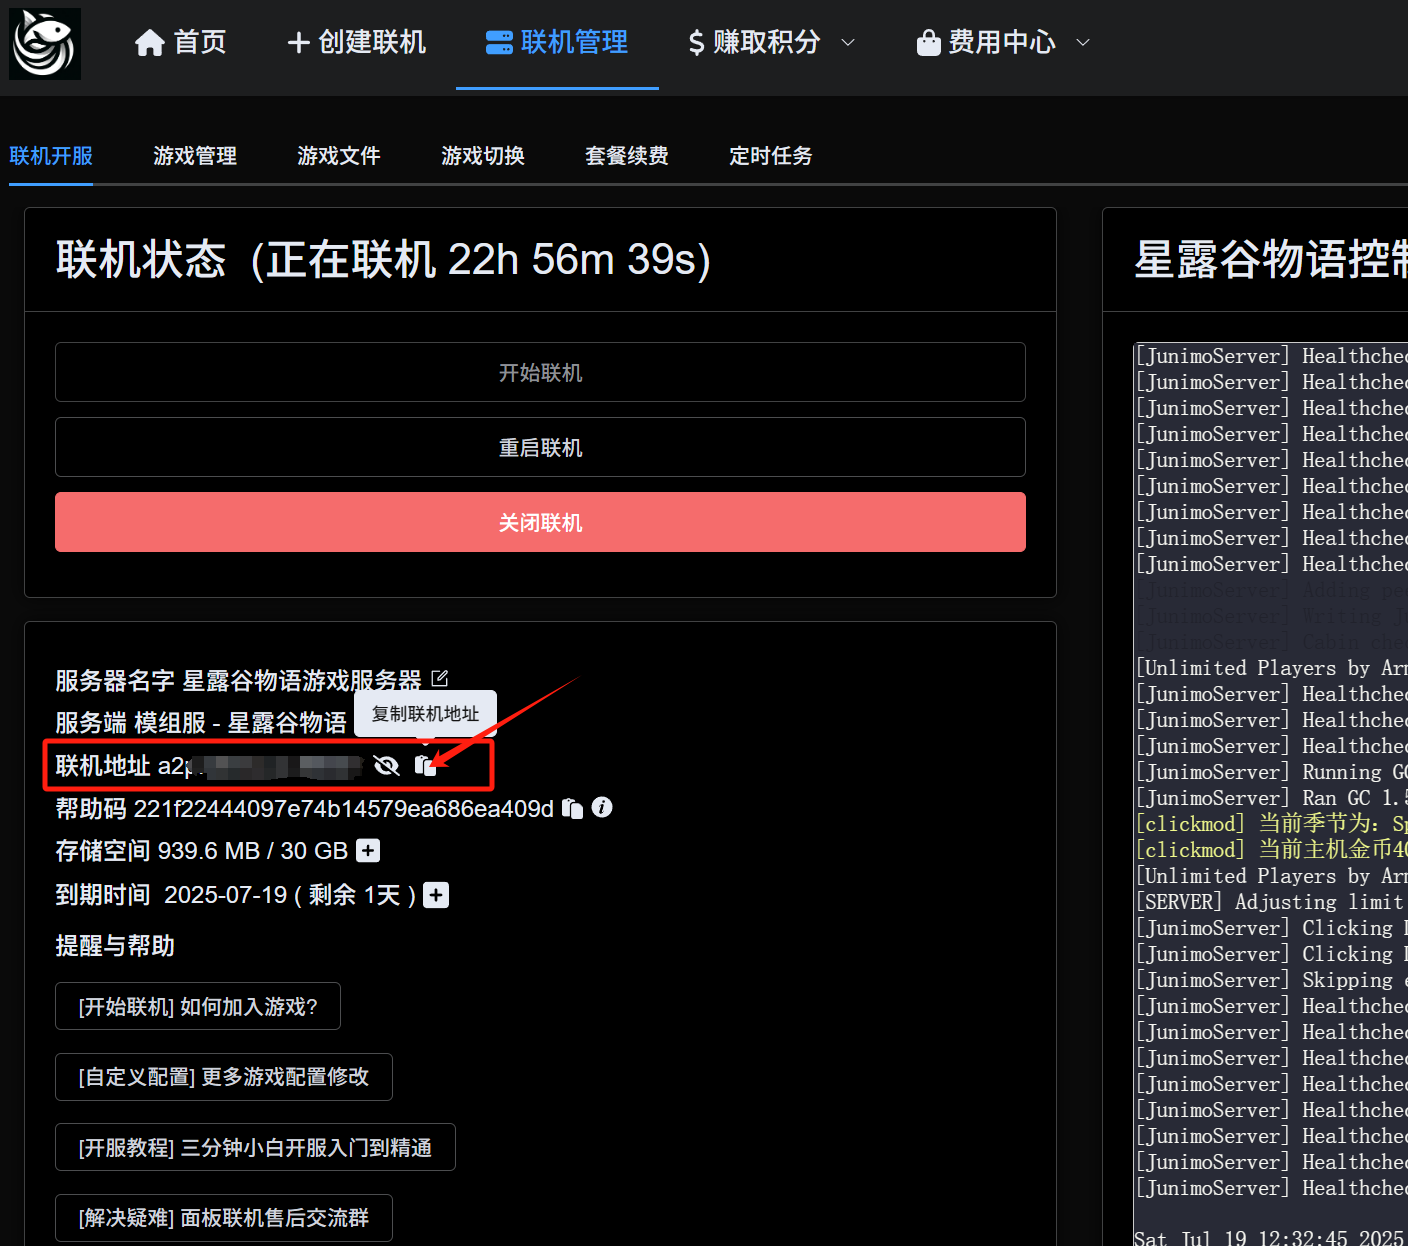Image resolution: width=1408 pixels, height=1246 pixels.
Task: Click the plus icon next to 到期时间
Action: 436,895
